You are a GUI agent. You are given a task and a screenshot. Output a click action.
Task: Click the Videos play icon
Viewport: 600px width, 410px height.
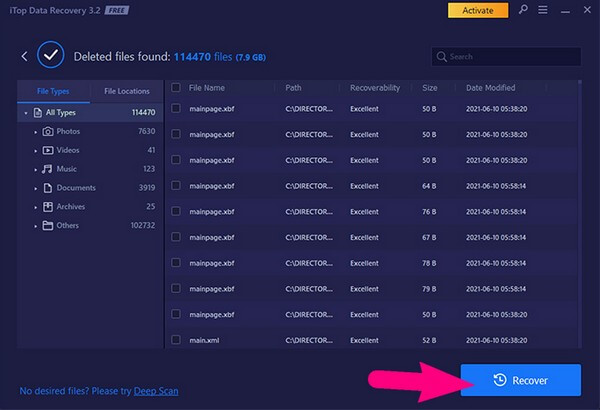pyautogui.click(x=47, y=150)
